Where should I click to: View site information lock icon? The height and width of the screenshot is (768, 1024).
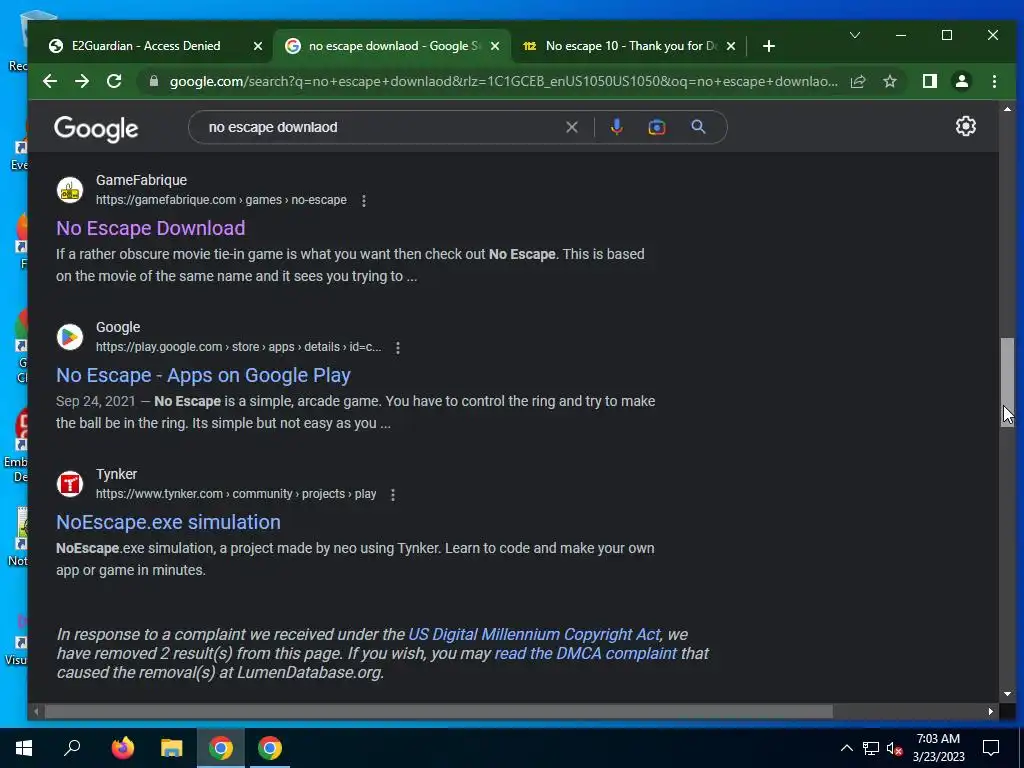pos(154,81)
